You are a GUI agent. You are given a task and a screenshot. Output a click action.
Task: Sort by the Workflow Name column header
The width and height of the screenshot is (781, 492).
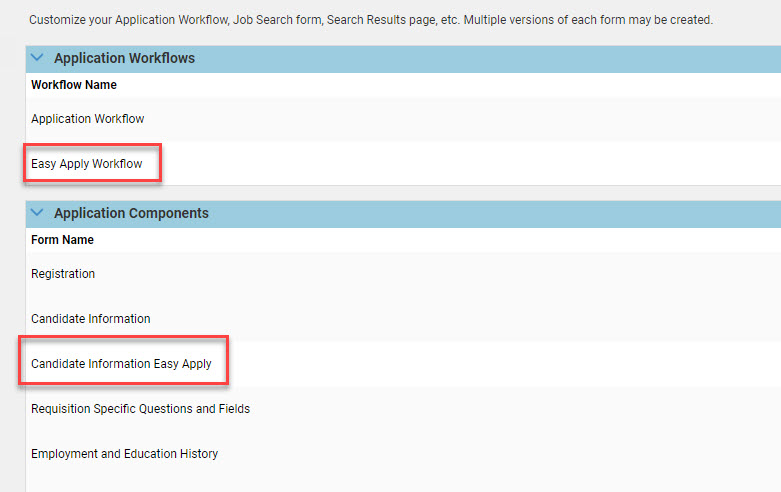[74, 85]
